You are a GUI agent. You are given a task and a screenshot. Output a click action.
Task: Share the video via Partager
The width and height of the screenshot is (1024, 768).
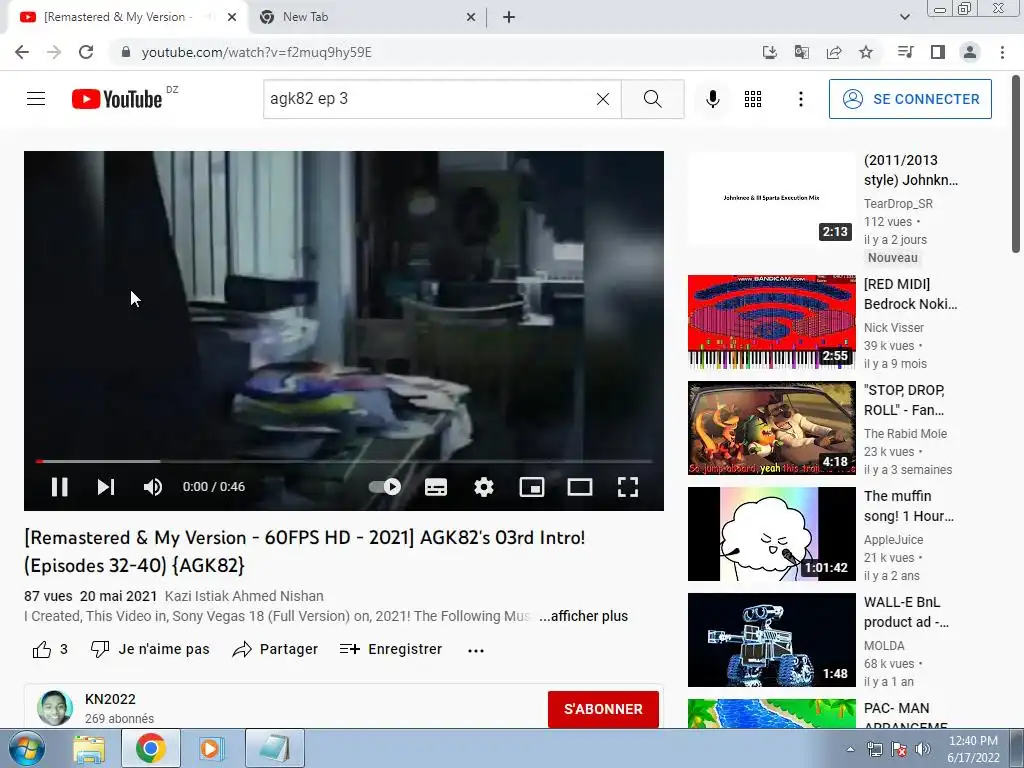click(x=275, y=649)
